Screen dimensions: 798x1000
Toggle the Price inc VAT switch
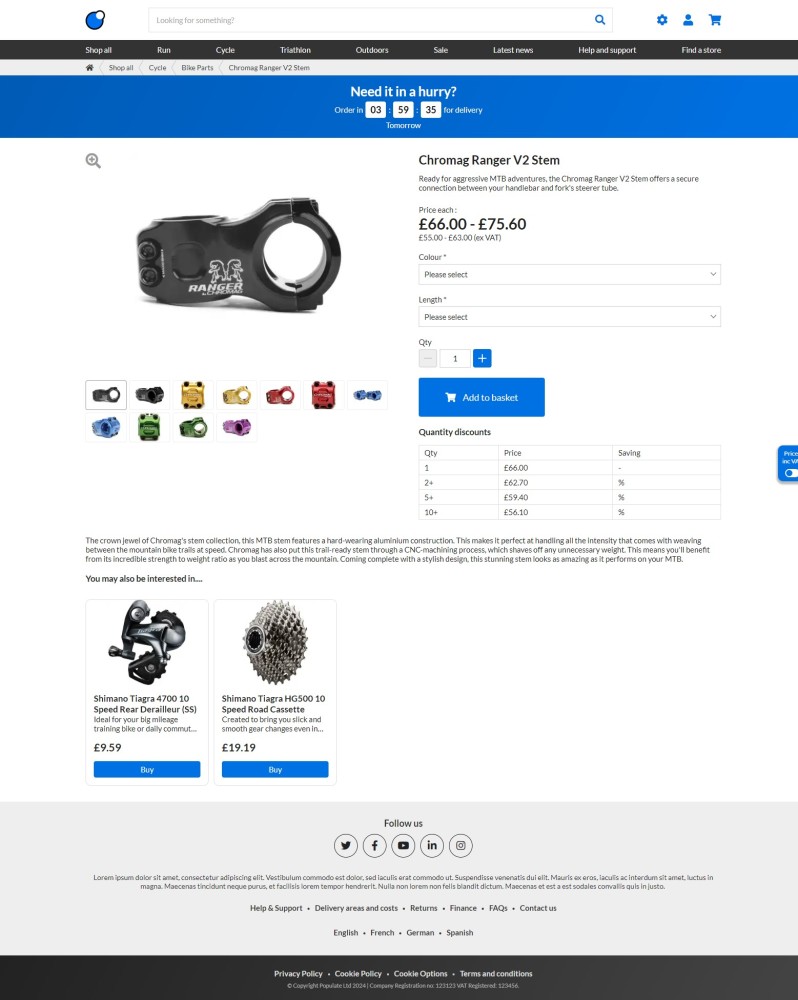[x=791, y=473]
